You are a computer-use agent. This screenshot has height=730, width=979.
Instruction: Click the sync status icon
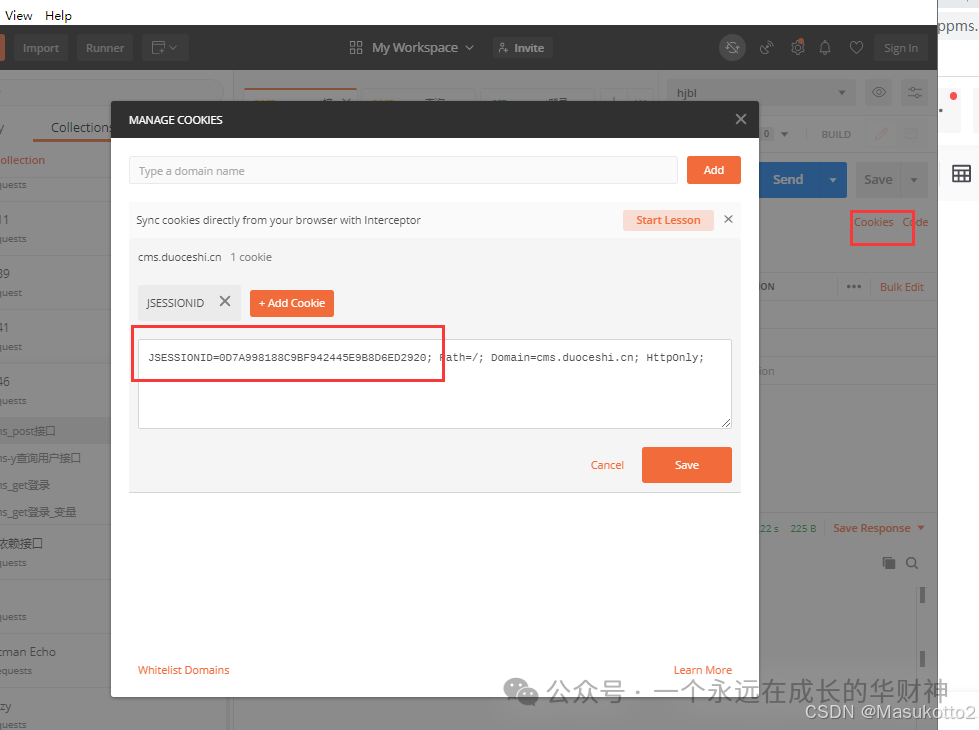[x=732, y=48]
